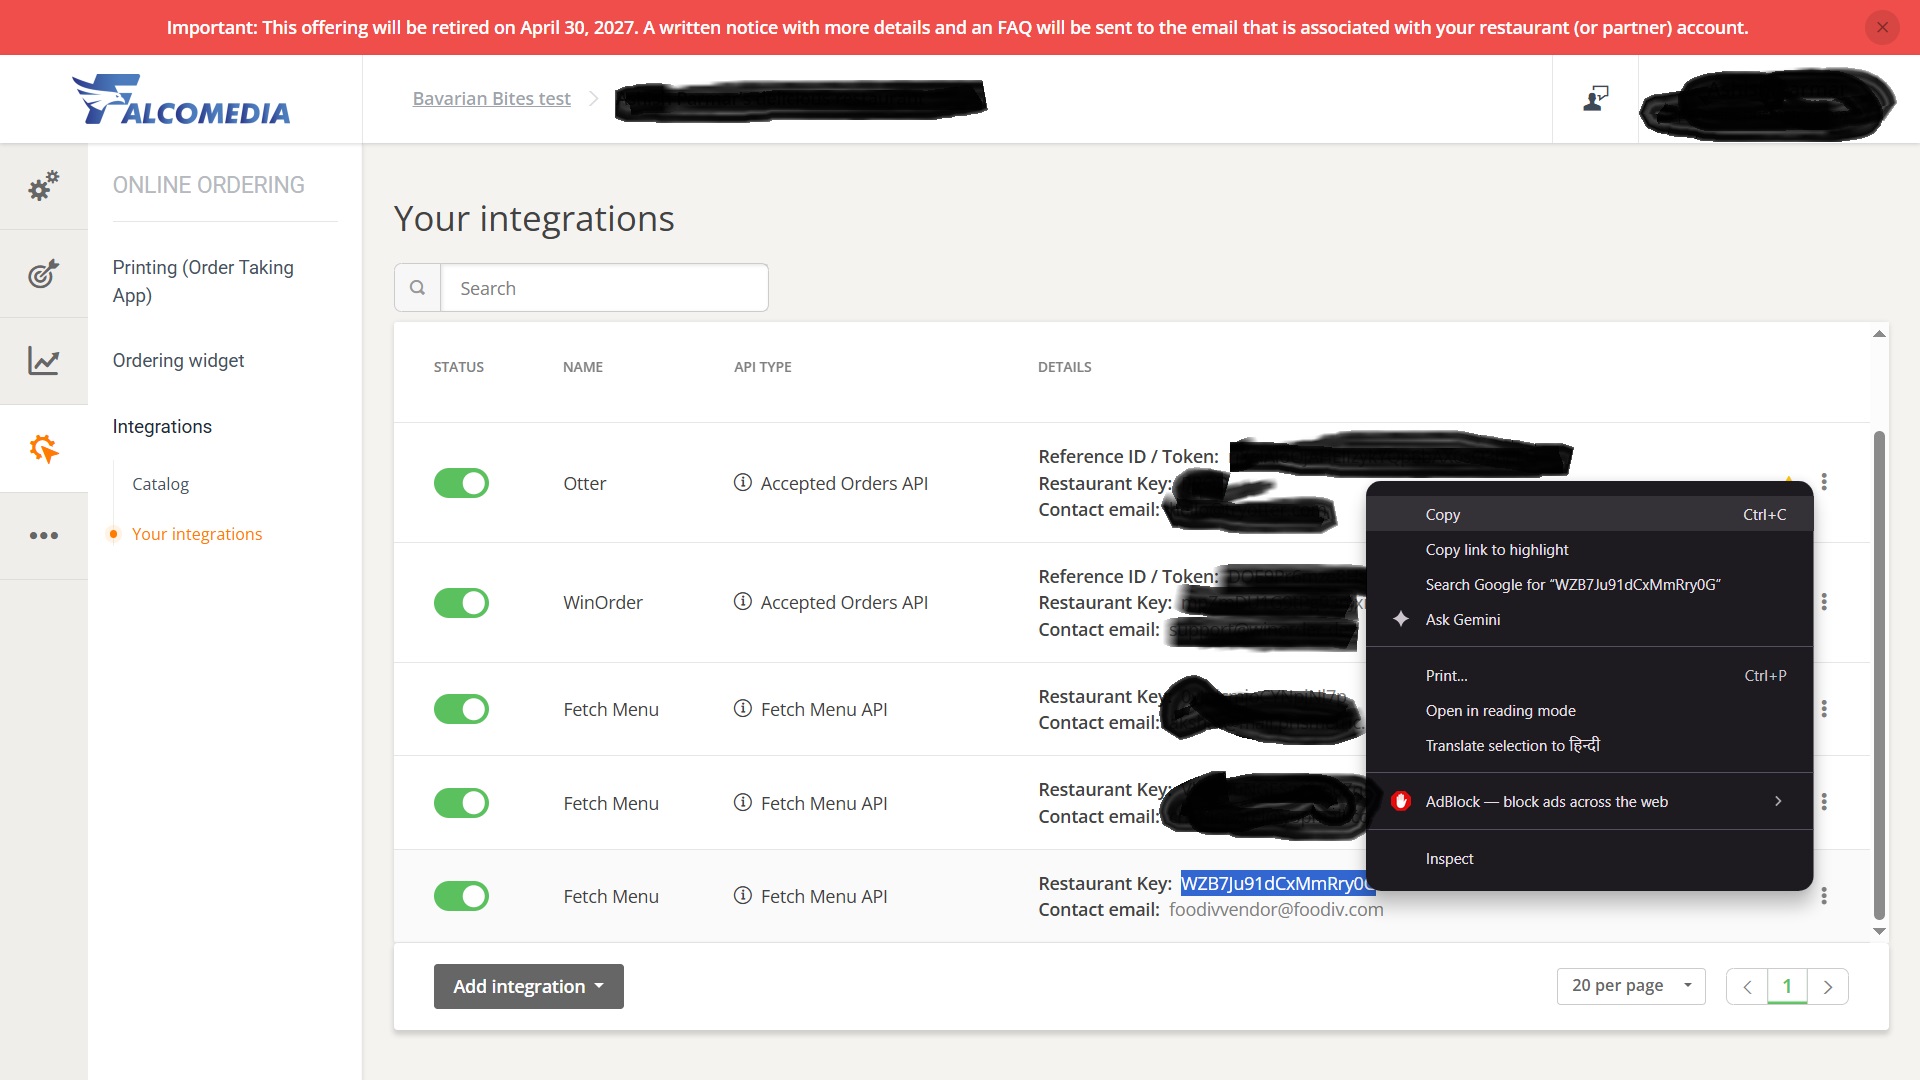Select Search Google for the selected key
This screenshot has height=1080, width=1920.
1589,584
